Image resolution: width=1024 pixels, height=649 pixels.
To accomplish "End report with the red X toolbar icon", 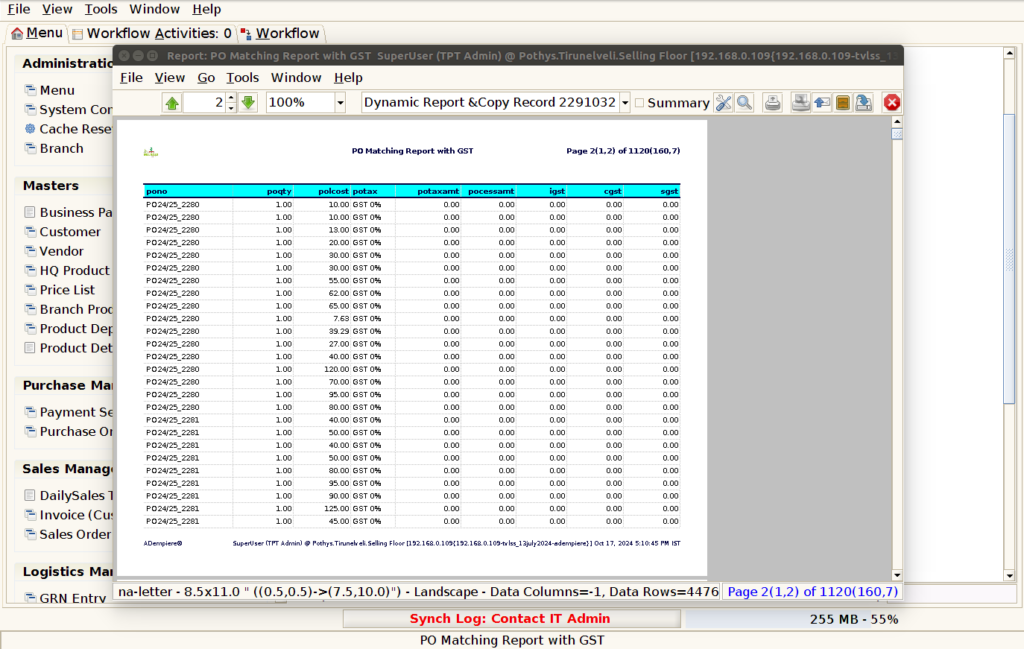I will click(x=892, y=103).
